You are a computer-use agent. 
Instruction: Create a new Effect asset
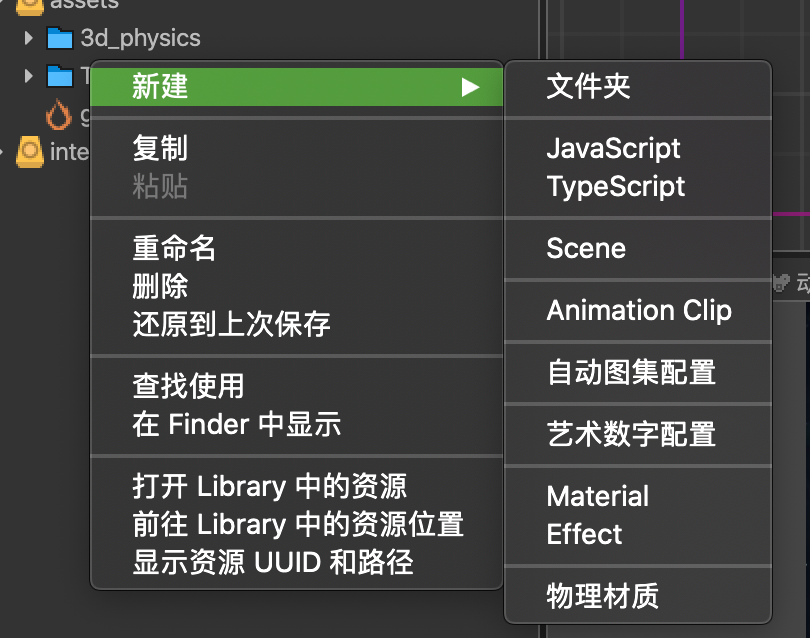point(584,535)
